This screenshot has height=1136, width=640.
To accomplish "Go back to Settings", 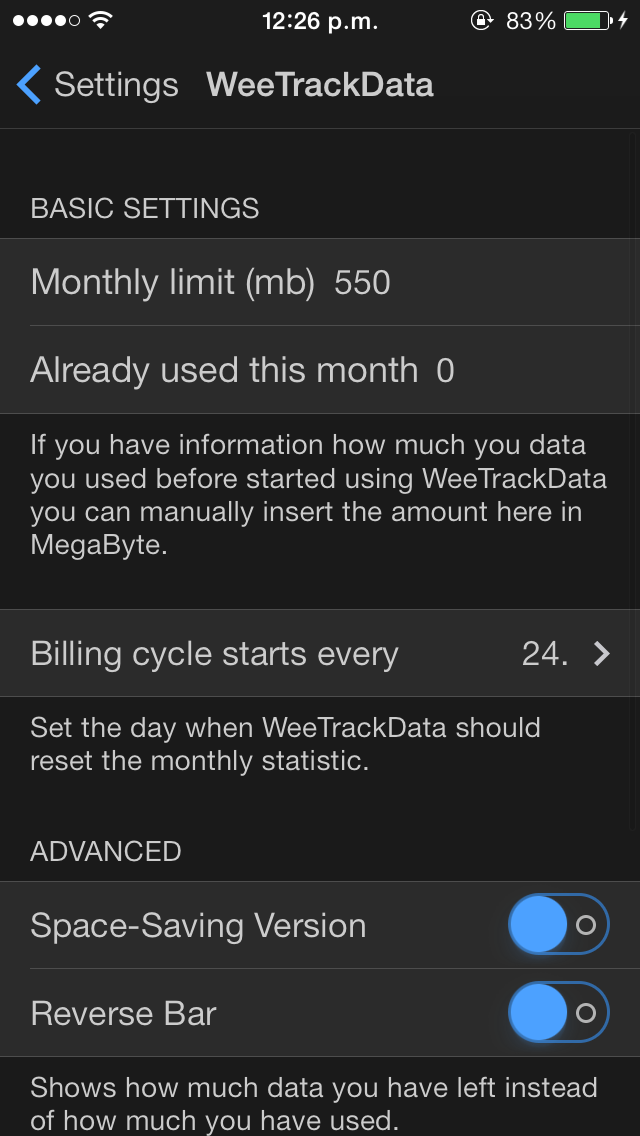I will pos(115,85).
